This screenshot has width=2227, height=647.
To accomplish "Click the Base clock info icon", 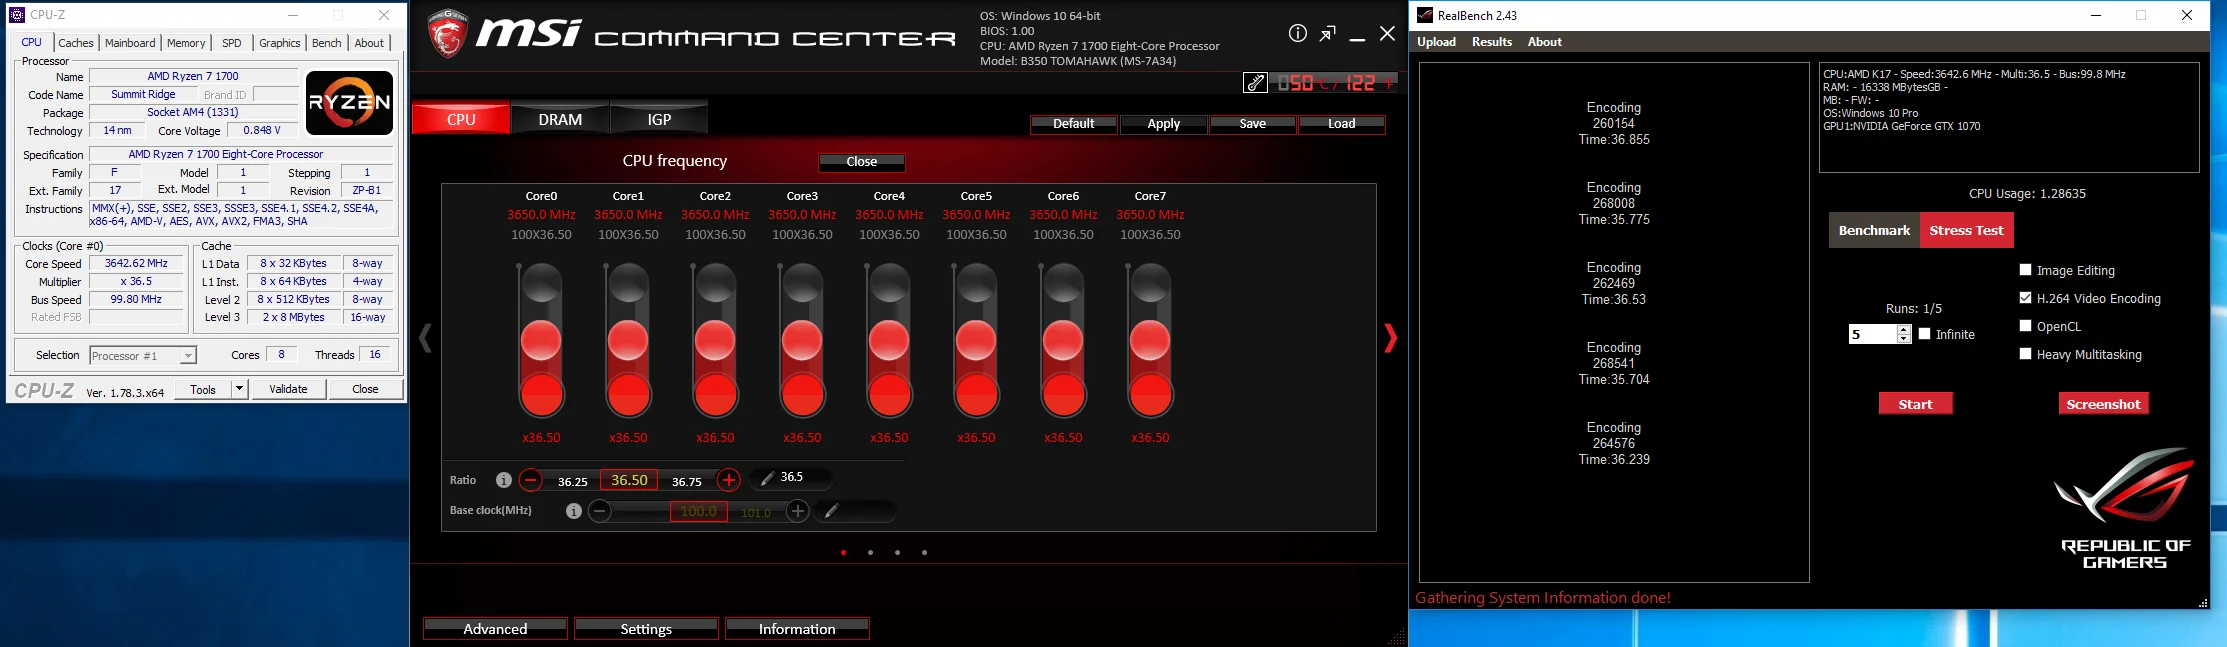I will 573,511.
